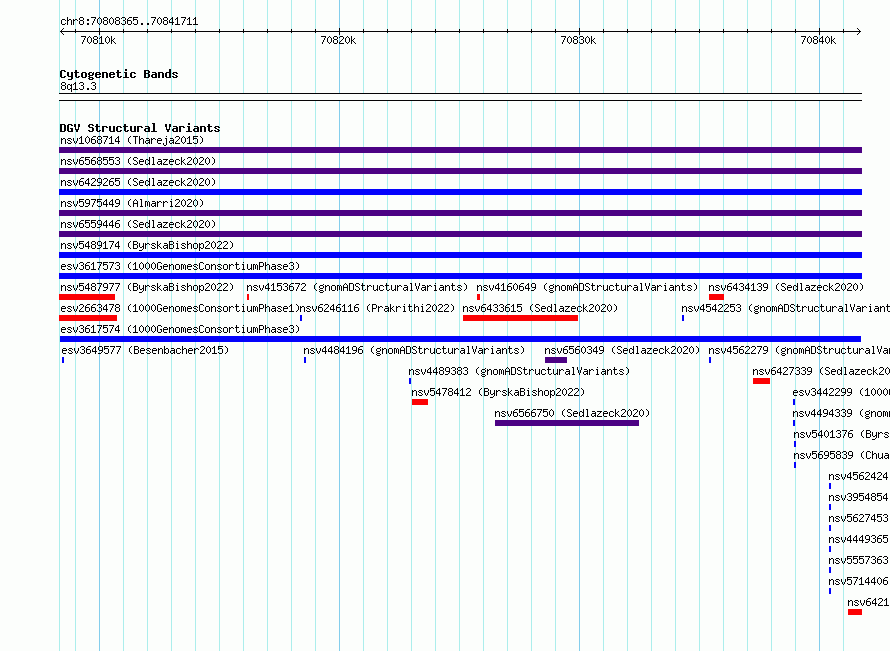
Task: Open the nsv6246116 (Prakrithi2022) label
Action: (x=377, y=308)
